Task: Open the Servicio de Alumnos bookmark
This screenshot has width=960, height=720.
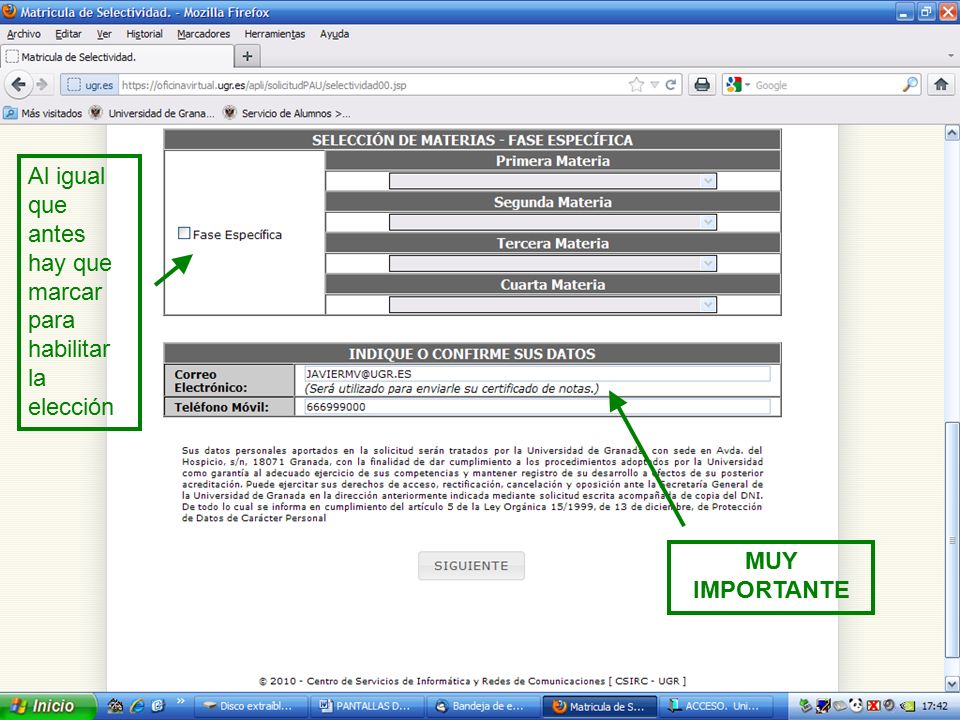Action: pos(287,113)
